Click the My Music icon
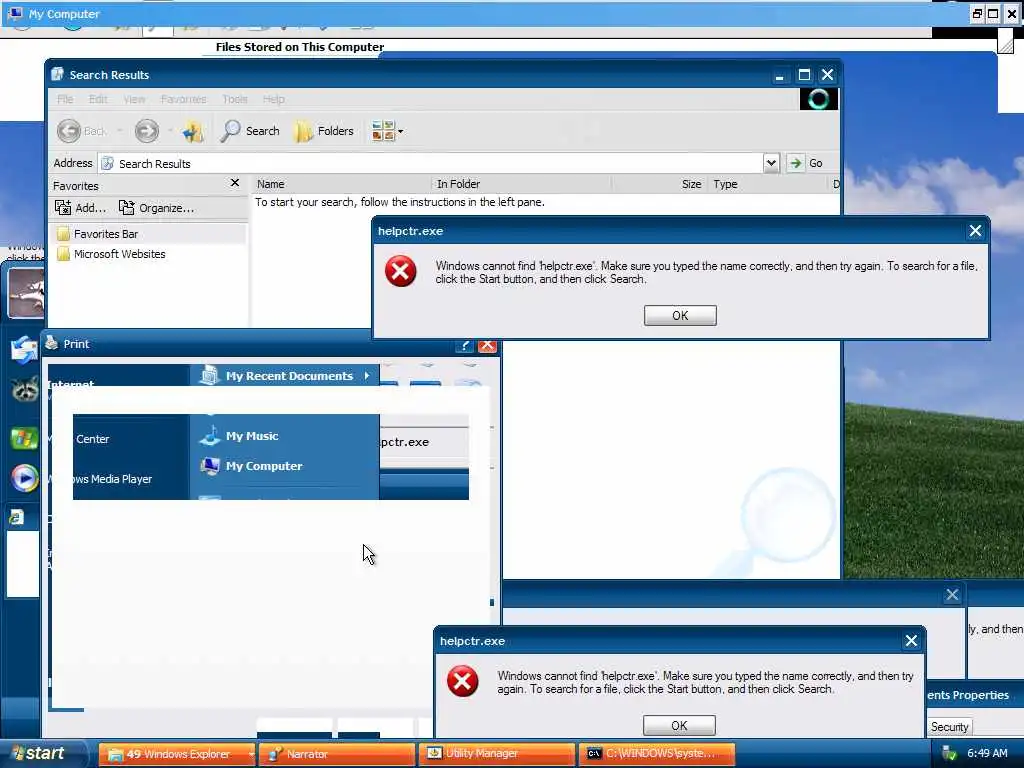The width and height of the screenshot is (1024, 768). (x=210, y=435)
